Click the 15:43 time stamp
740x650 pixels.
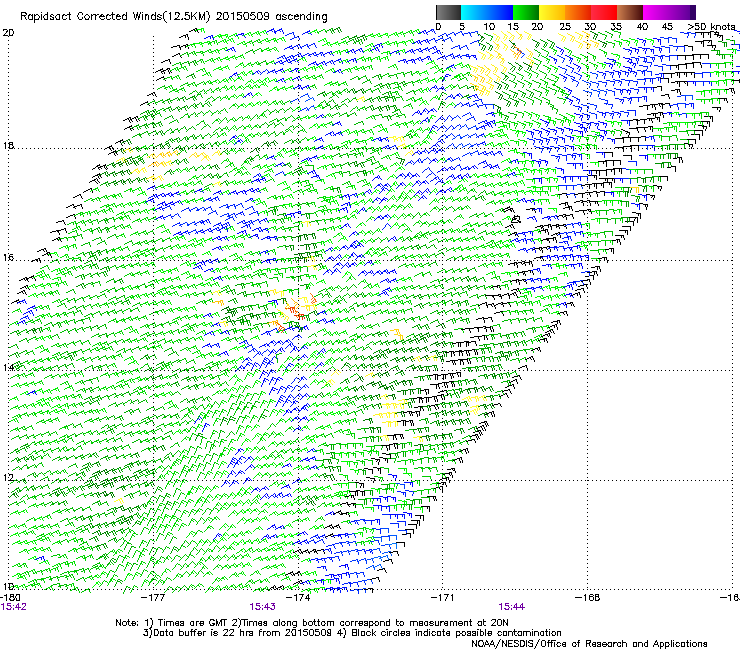coord(262,607)
